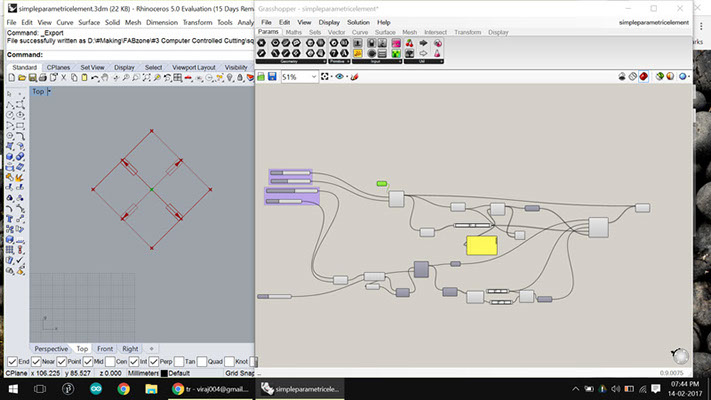The width and height of the screenshot is (711, 400).
Task: Click the sketch brush icon in Grasshopper toolbar
Action: pyautogui.click(x=355, y=77)
